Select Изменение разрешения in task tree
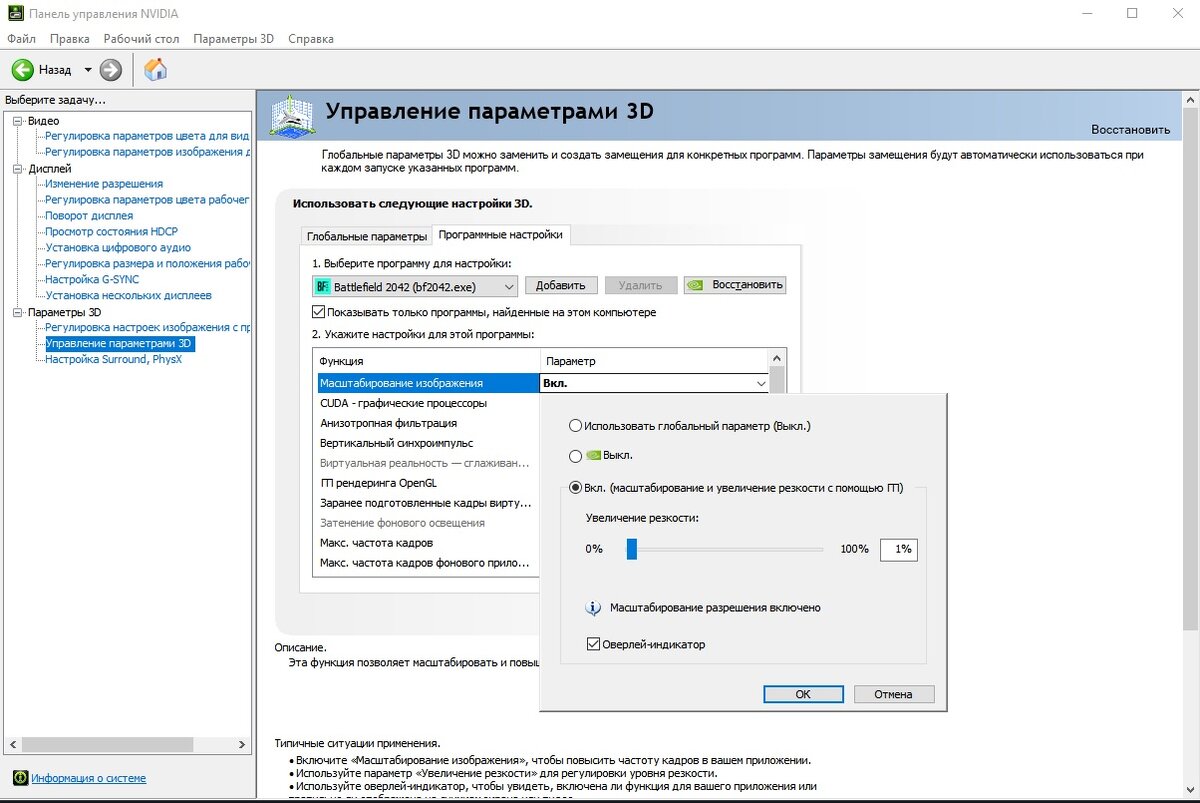The width and height of the screenshot is (1200, 803). [x=104, y=184]
